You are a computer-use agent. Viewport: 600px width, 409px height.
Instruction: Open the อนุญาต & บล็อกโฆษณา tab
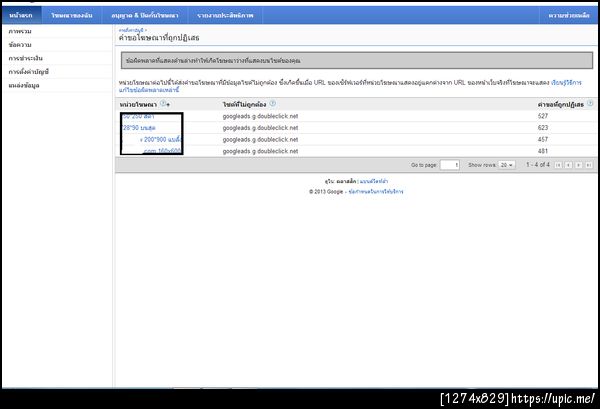pos(145,15)
